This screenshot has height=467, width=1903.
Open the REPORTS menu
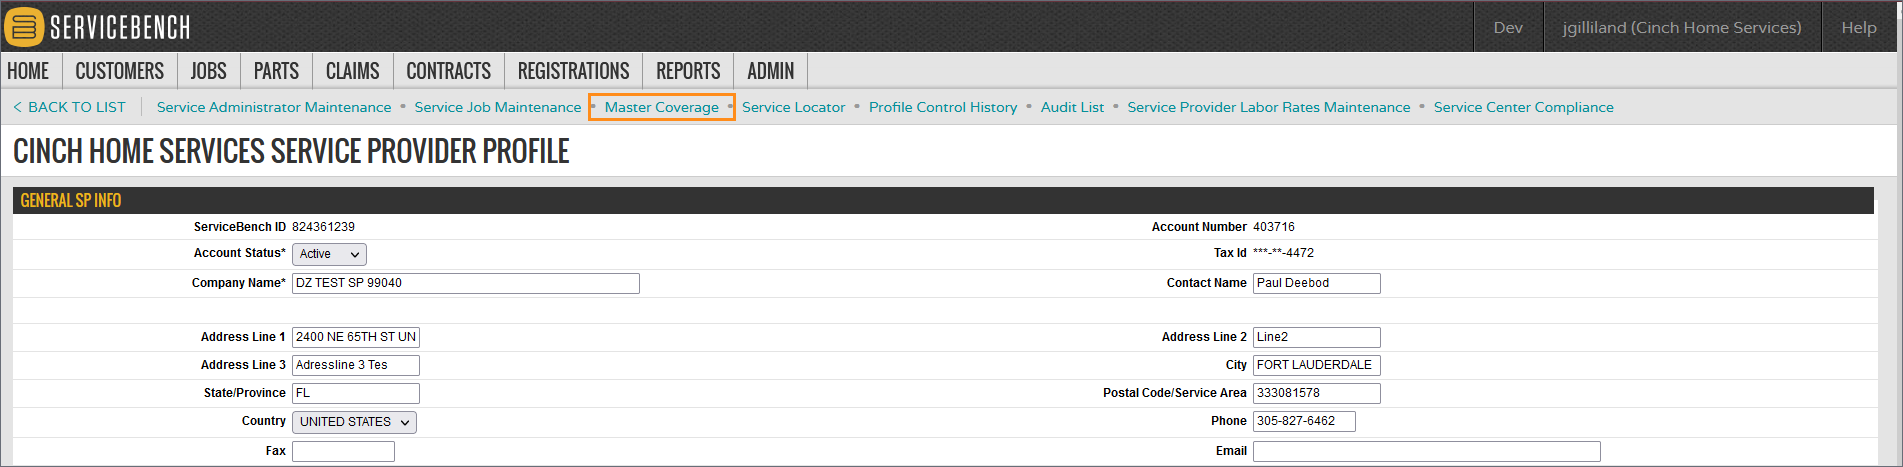tap(688, 71)
